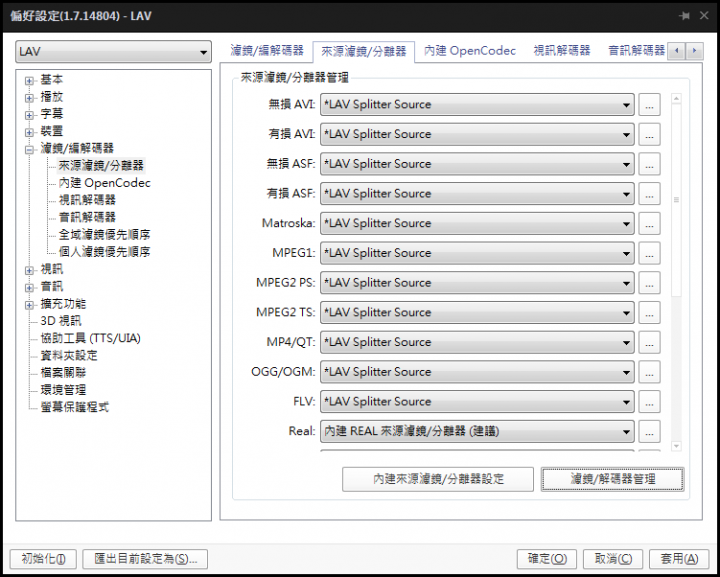Open the MP4/QT splitter dropdown
720x577 pixels.
click(477, 342)
